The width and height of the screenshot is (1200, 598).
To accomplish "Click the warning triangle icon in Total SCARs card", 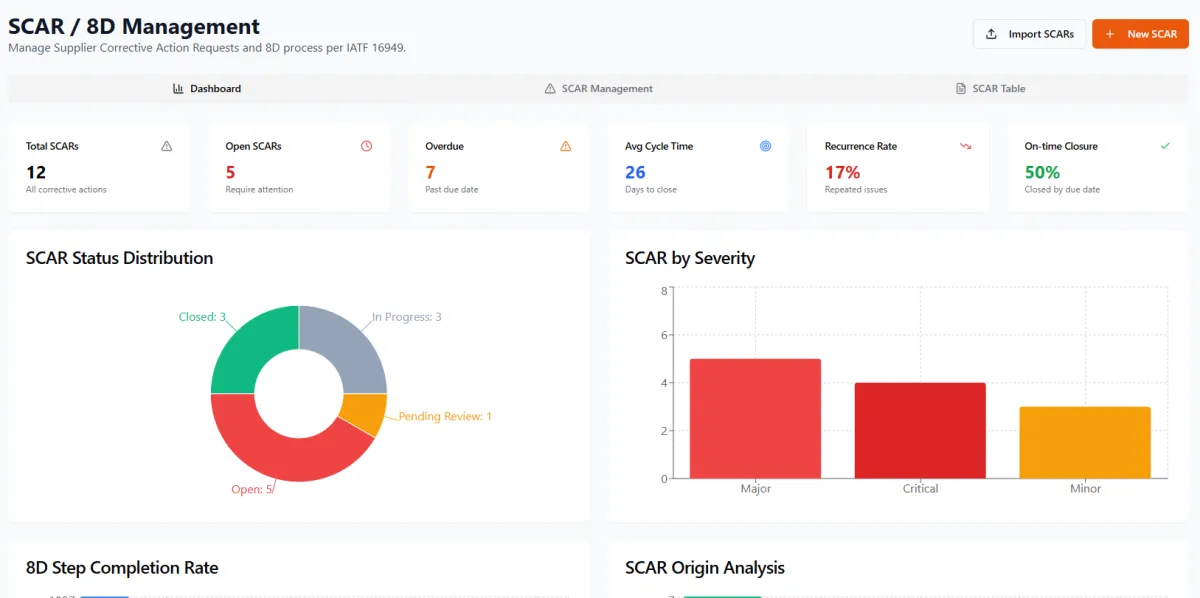I will [167, 146].
